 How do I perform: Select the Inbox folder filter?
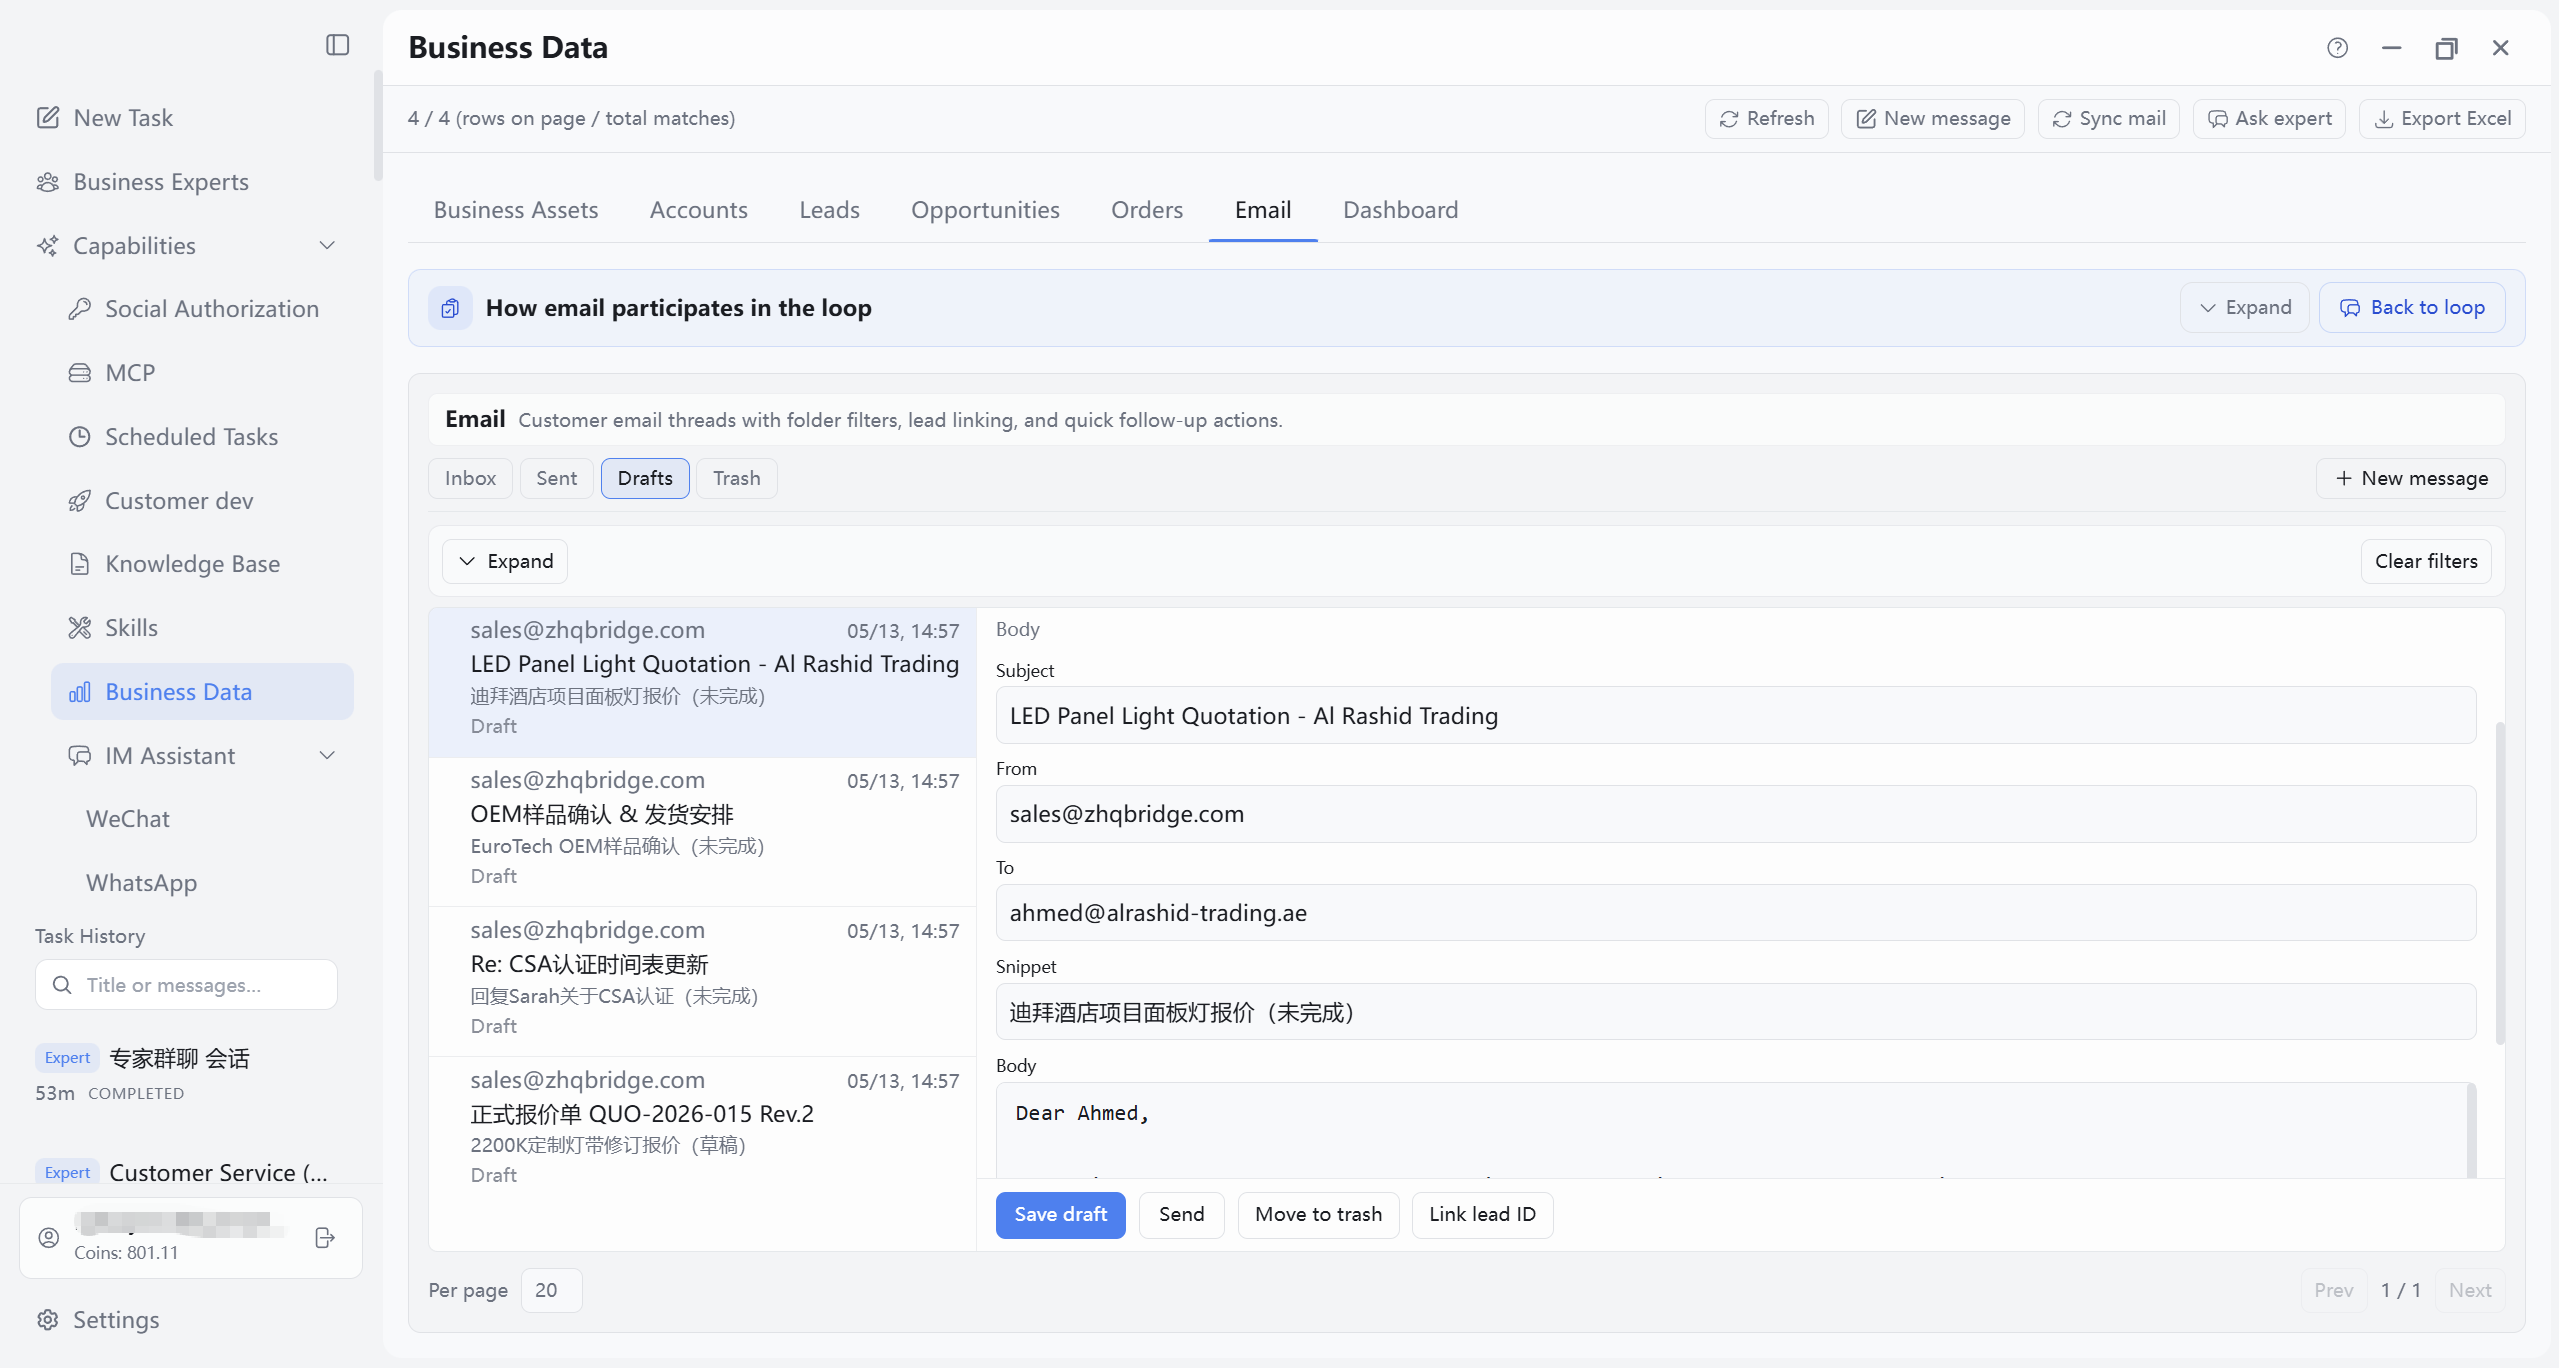coord(470,479)
